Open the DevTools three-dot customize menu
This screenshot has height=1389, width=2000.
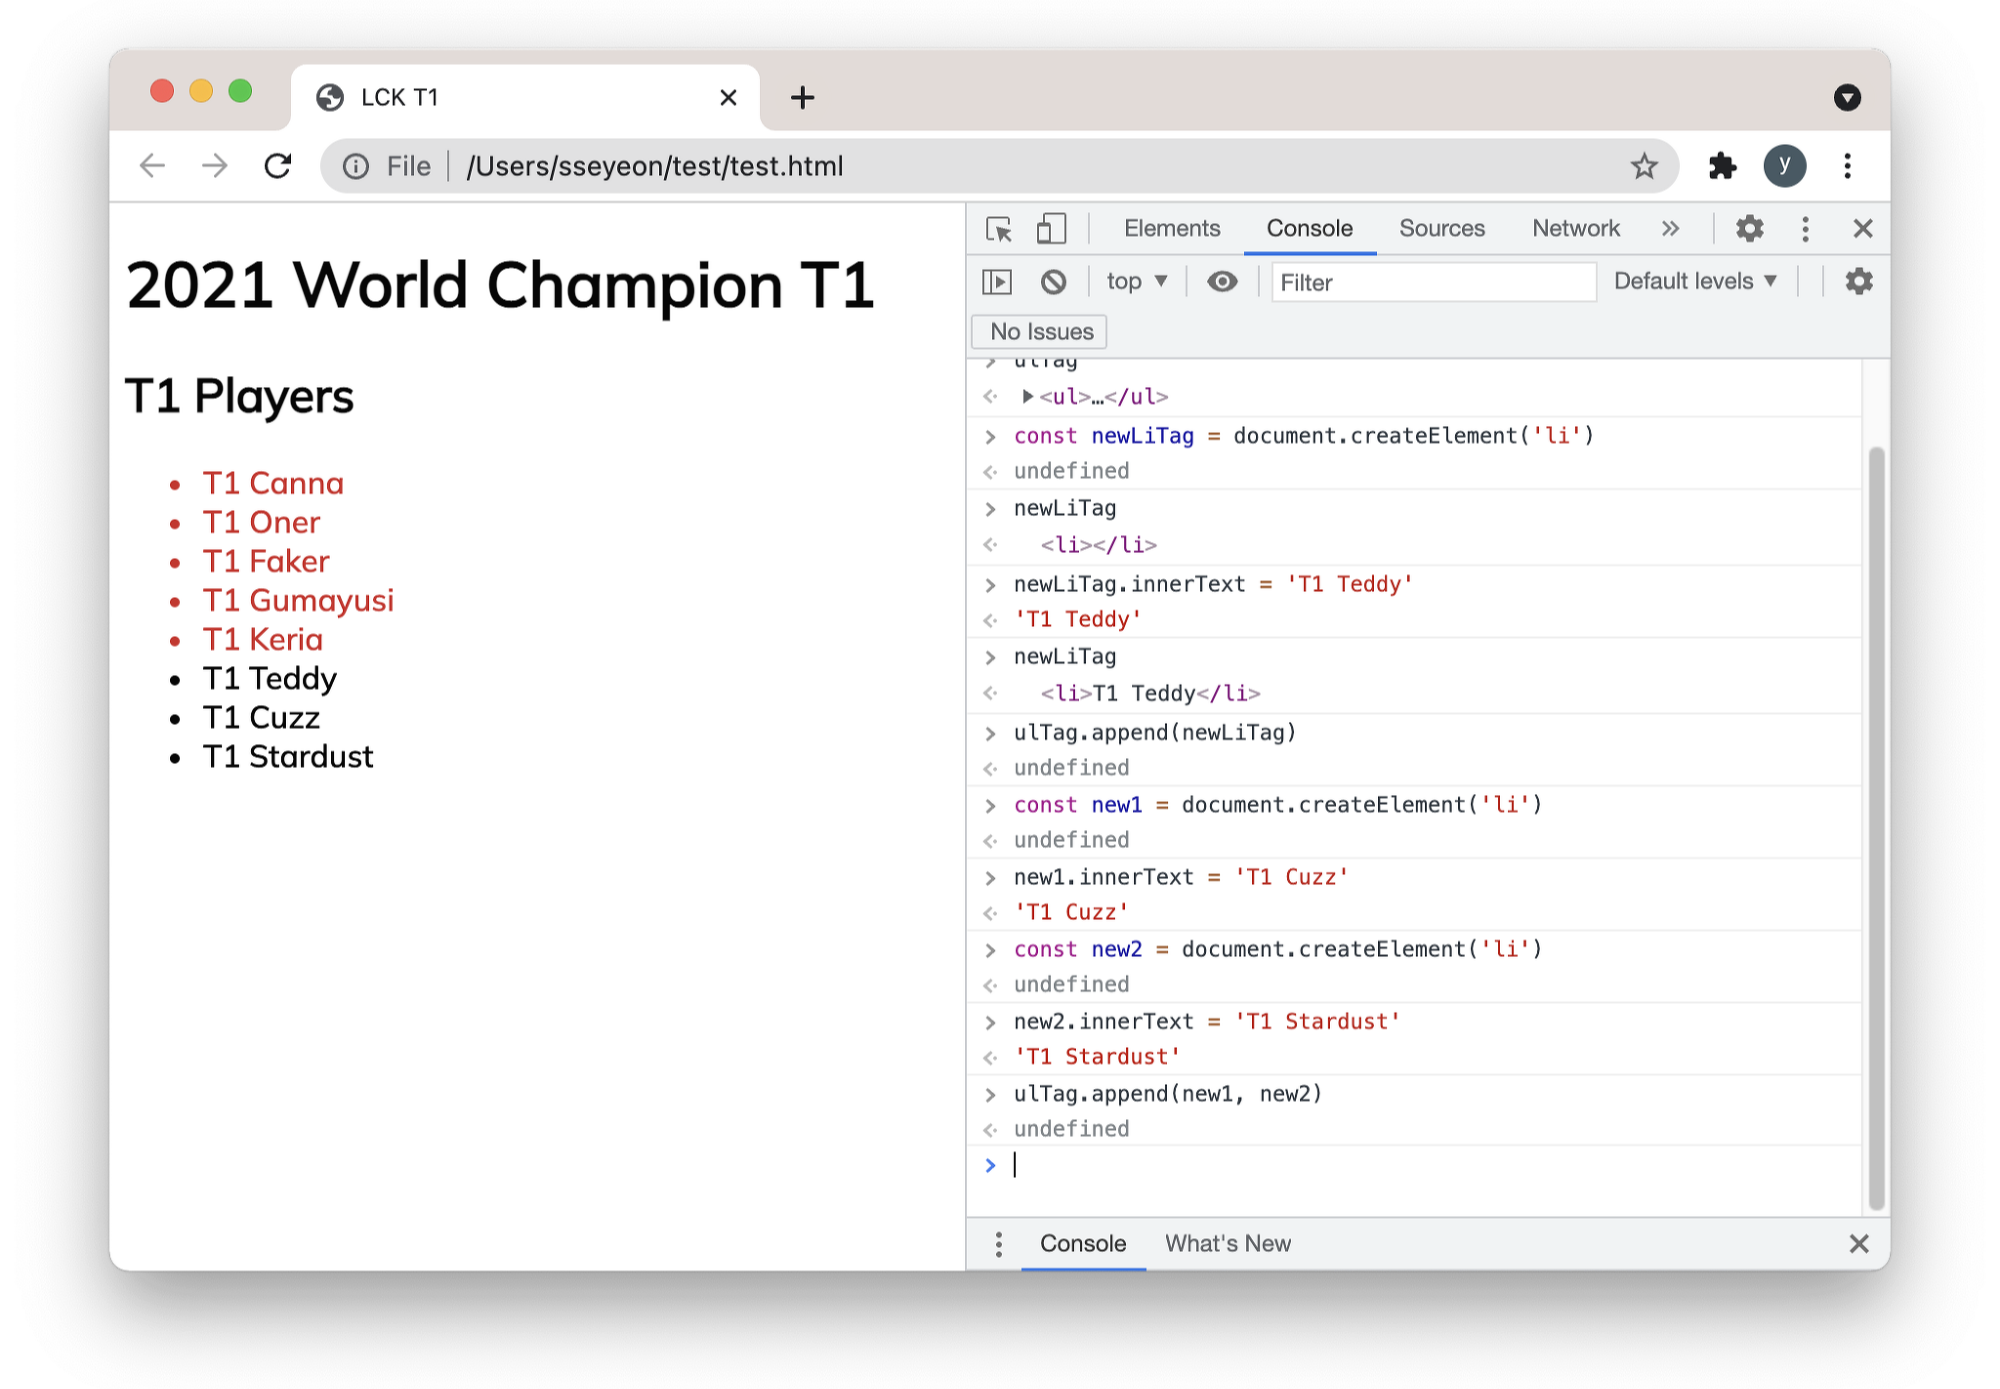point(1805,229)
